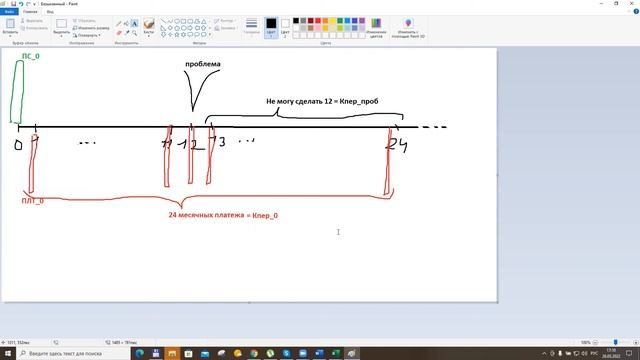Click Edit with Paint 3D button

[x=408, y=28]
